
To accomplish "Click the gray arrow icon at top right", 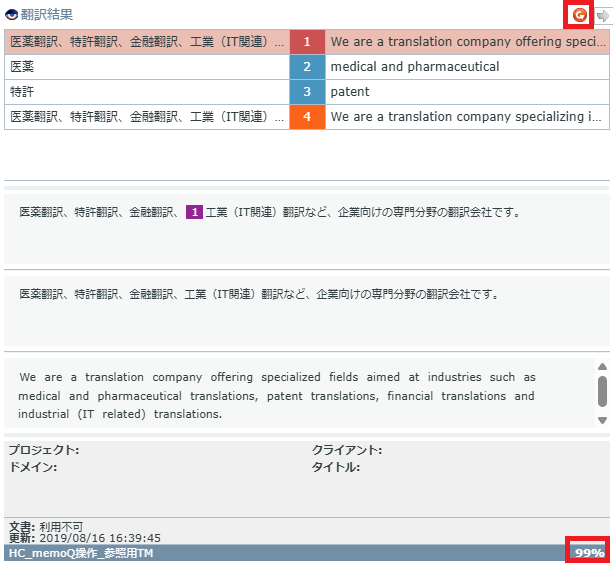I will pos(602,15).
